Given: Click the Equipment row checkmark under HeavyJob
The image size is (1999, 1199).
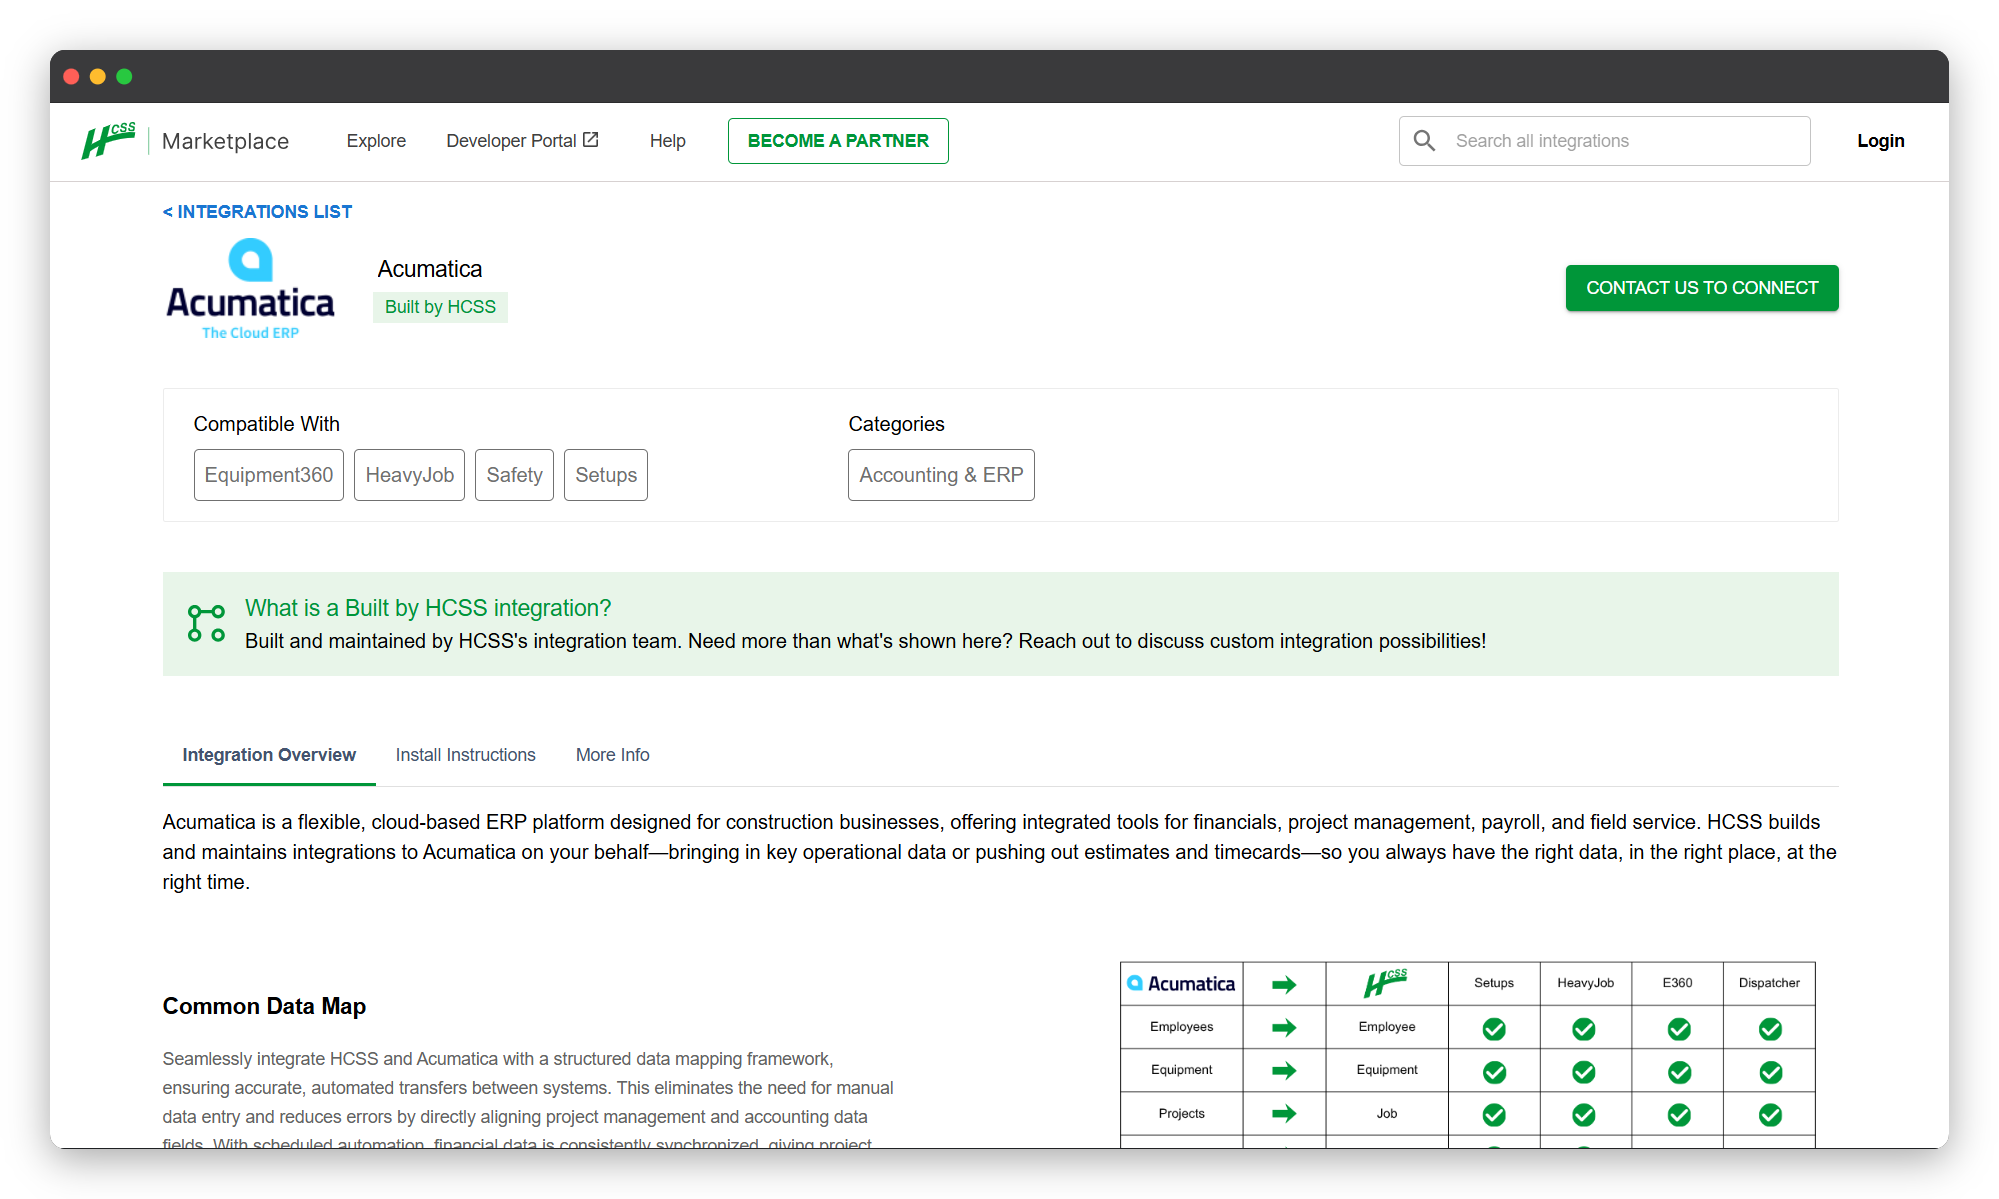Looking at the screenshot, I should (1584, 1072).
